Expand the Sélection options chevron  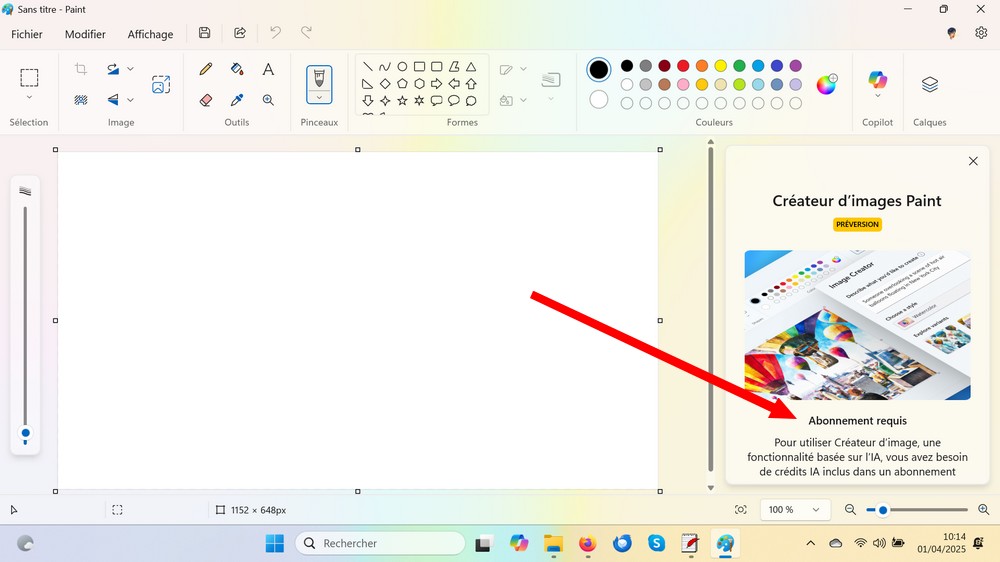point(29,98)
